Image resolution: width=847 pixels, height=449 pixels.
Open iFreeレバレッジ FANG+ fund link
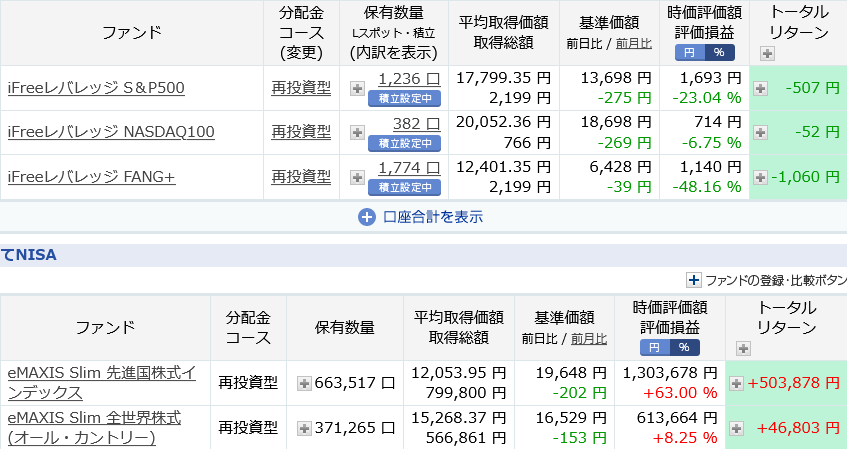point(91,177)
